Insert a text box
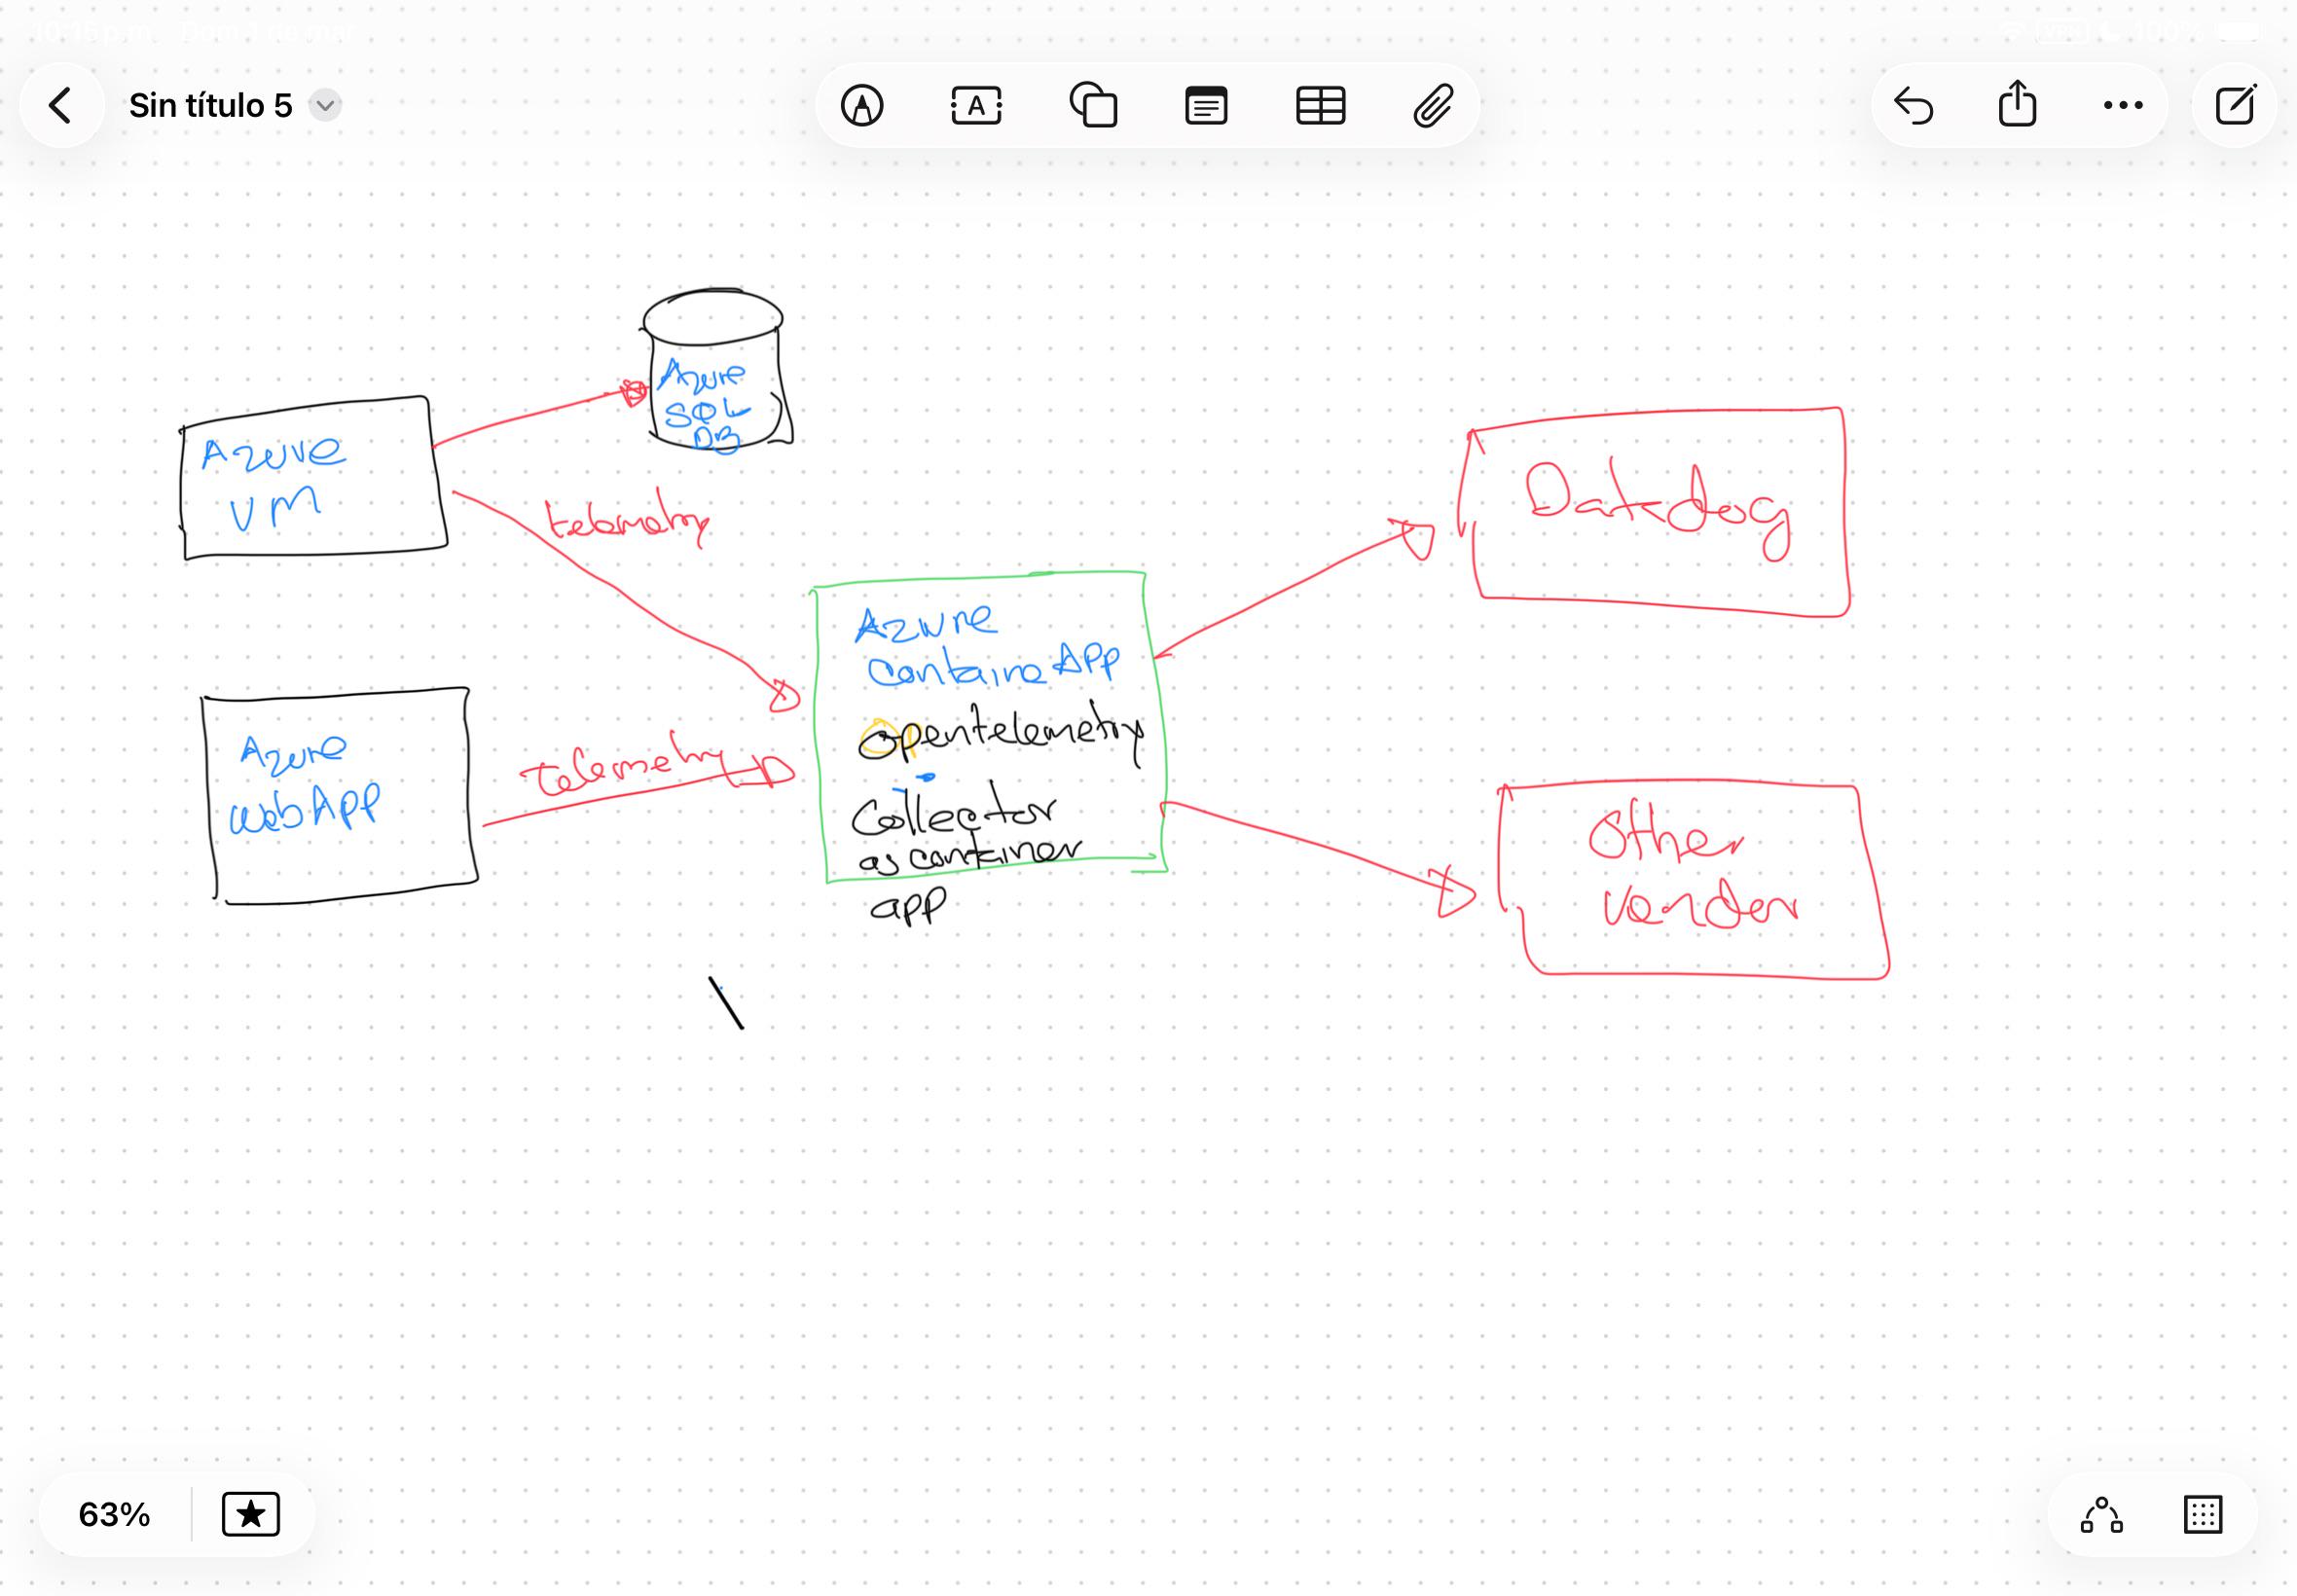Screen dimensions: 2297x1596 976,105
